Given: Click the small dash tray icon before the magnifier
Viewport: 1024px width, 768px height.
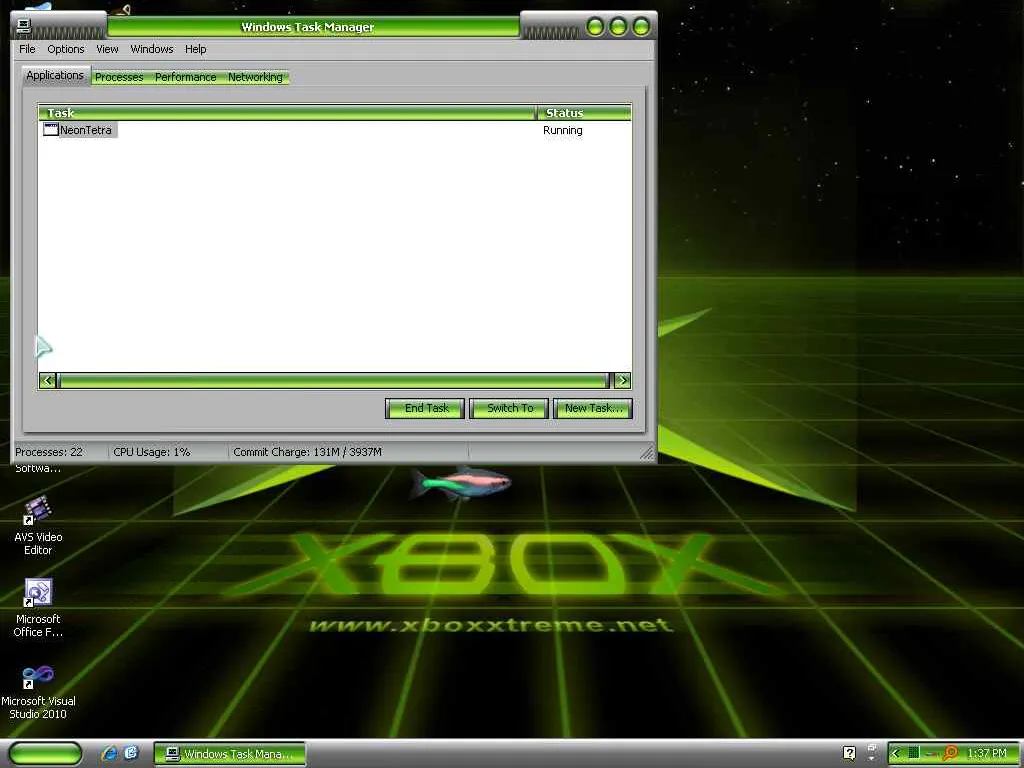Looking at the screenshot, I should click(933, 754).
